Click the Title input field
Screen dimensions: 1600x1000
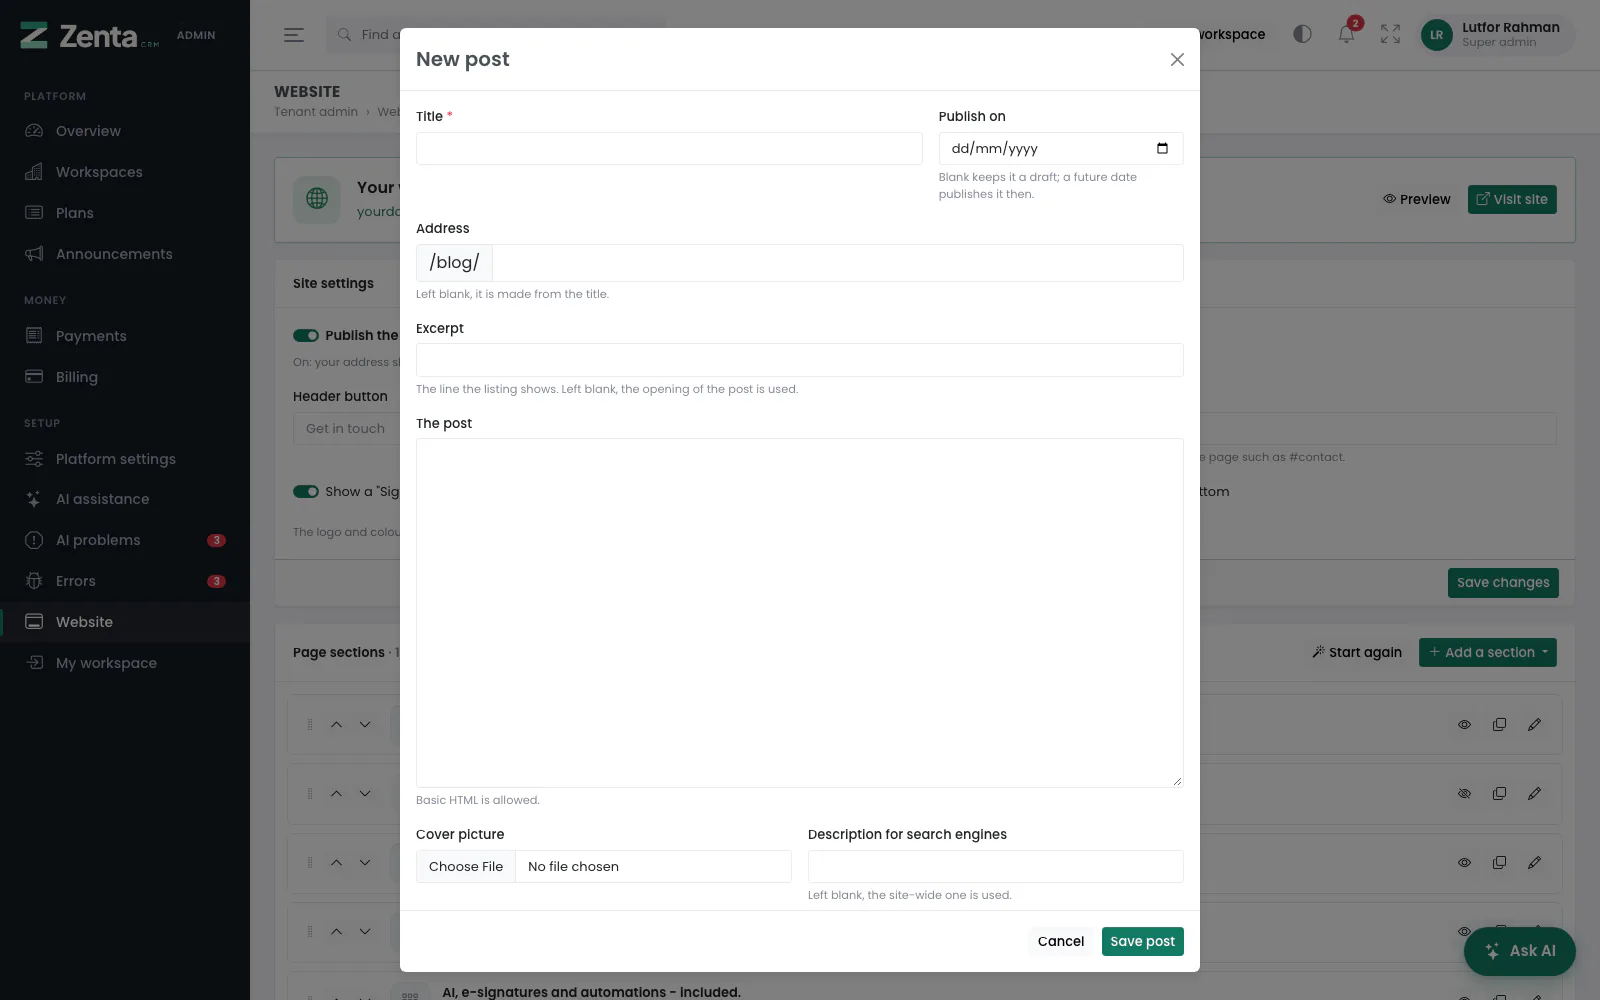coord(669,148)
